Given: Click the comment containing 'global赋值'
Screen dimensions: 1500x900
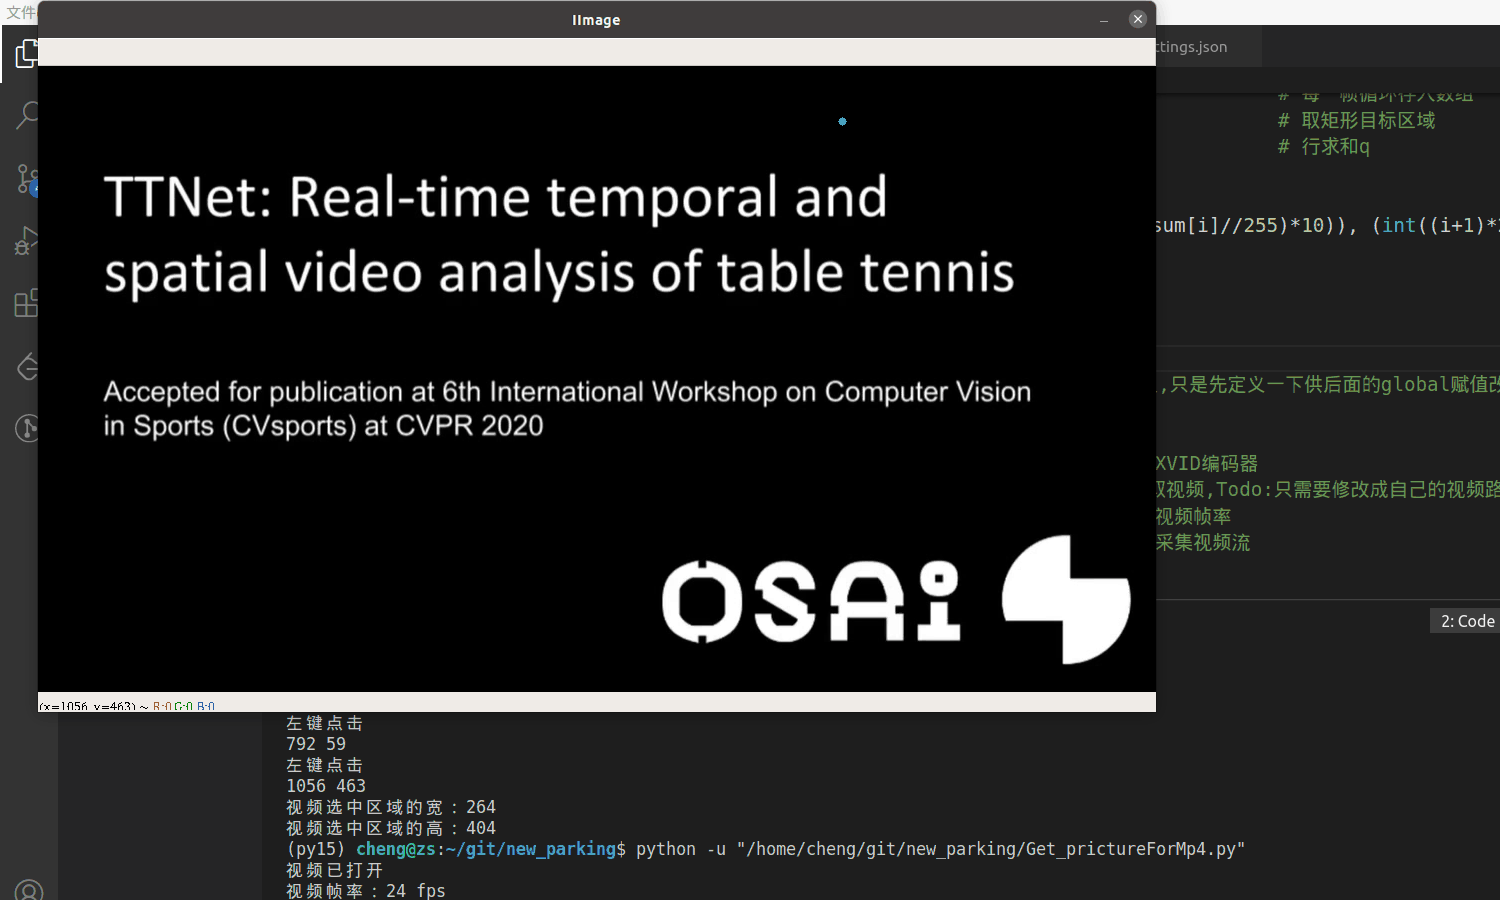Looking at the screenshot, I should coord(1328,384).
